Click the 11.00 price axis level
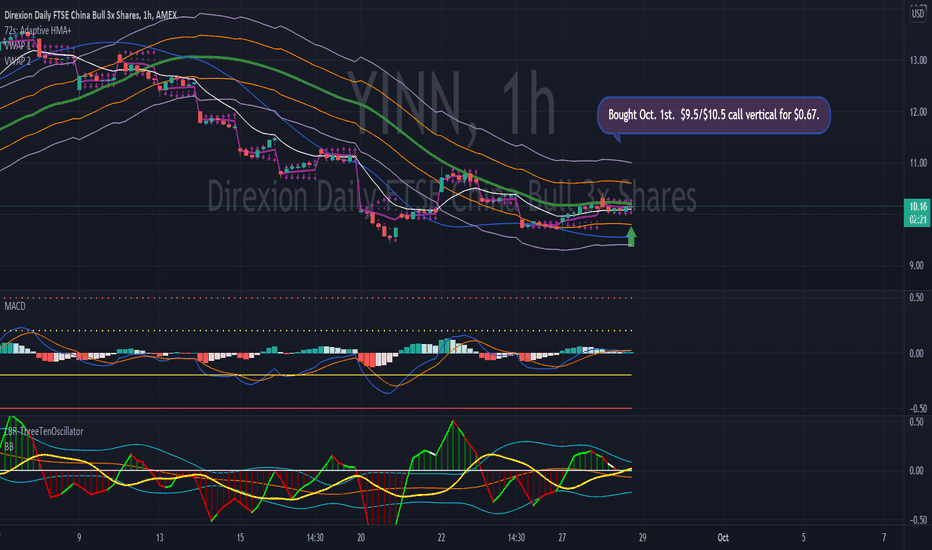 click(918, 163)
